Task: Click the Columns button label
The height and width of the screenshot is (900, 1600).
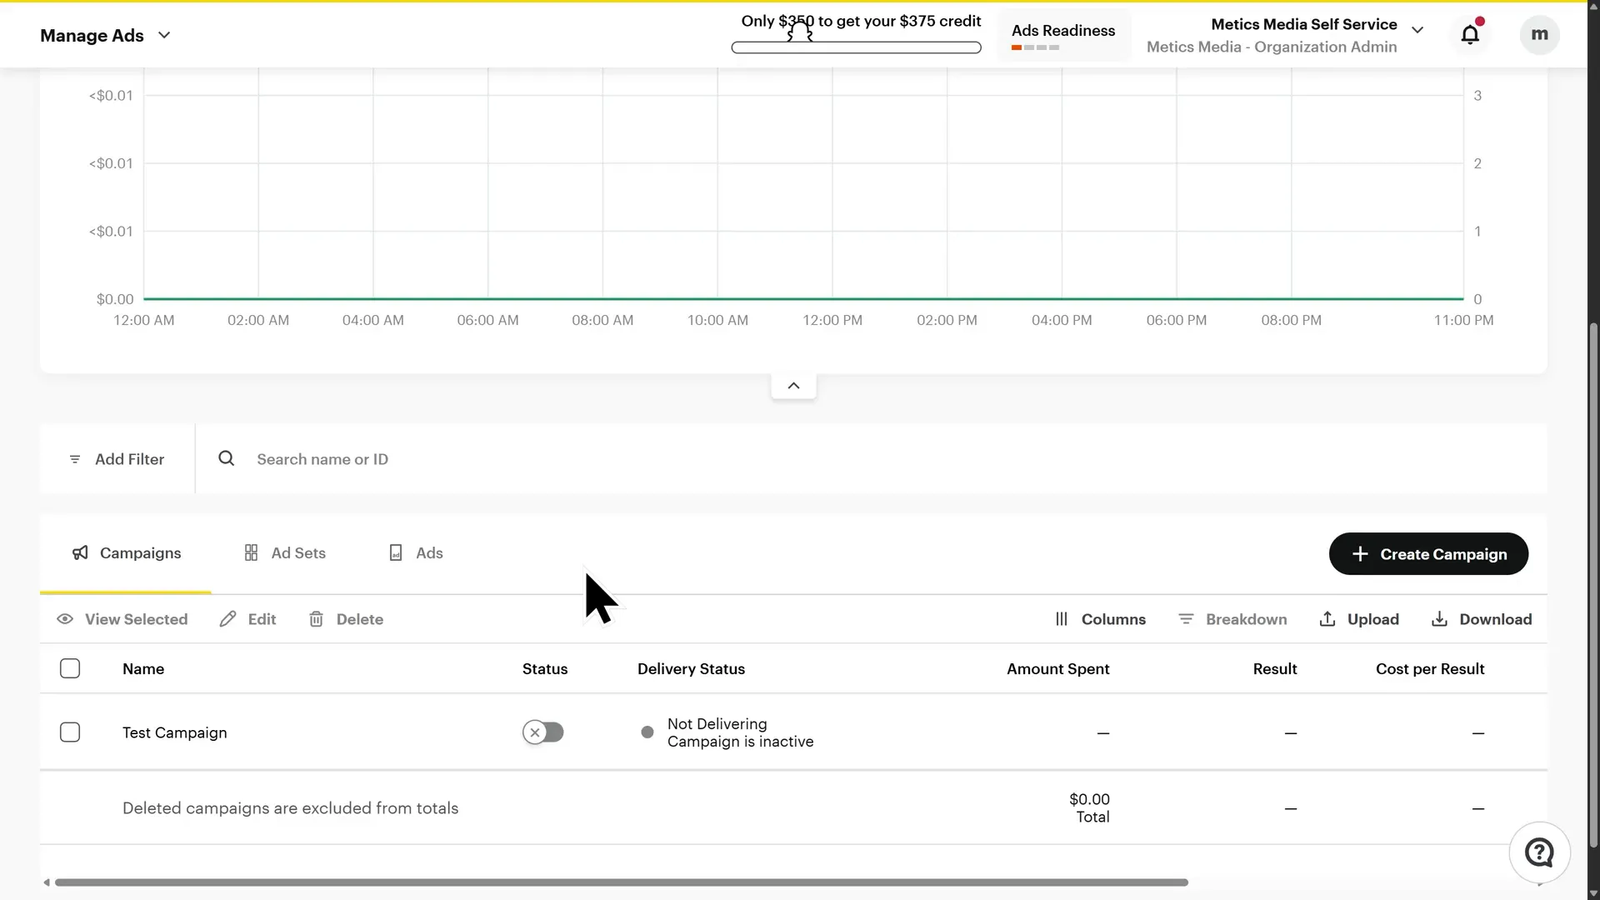Action: [1113, 619]
